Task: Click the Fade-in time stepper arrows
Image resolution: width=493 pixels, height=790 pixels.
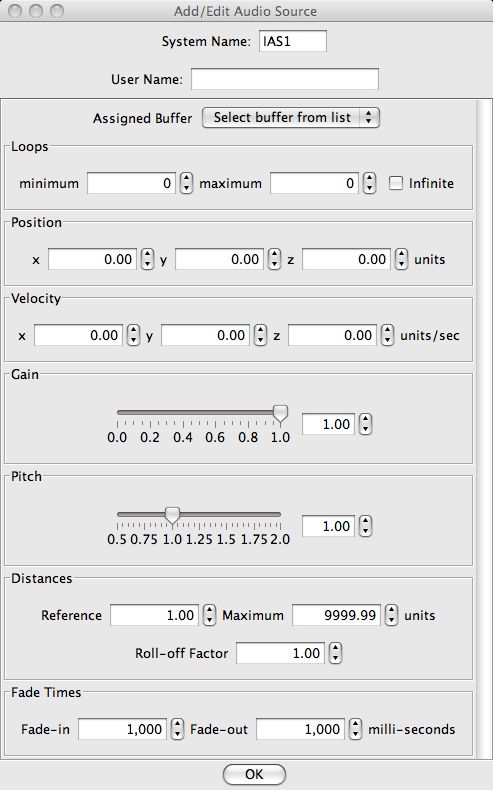Action: pyautogui.click(x=177, y=729)
